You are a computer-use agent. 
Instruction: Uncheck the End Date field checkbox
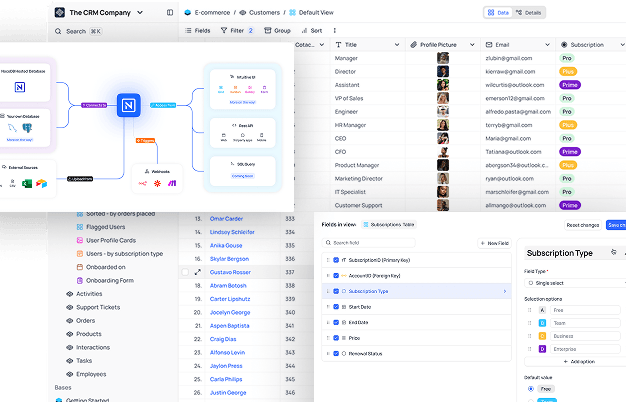[x=336, y=323]
